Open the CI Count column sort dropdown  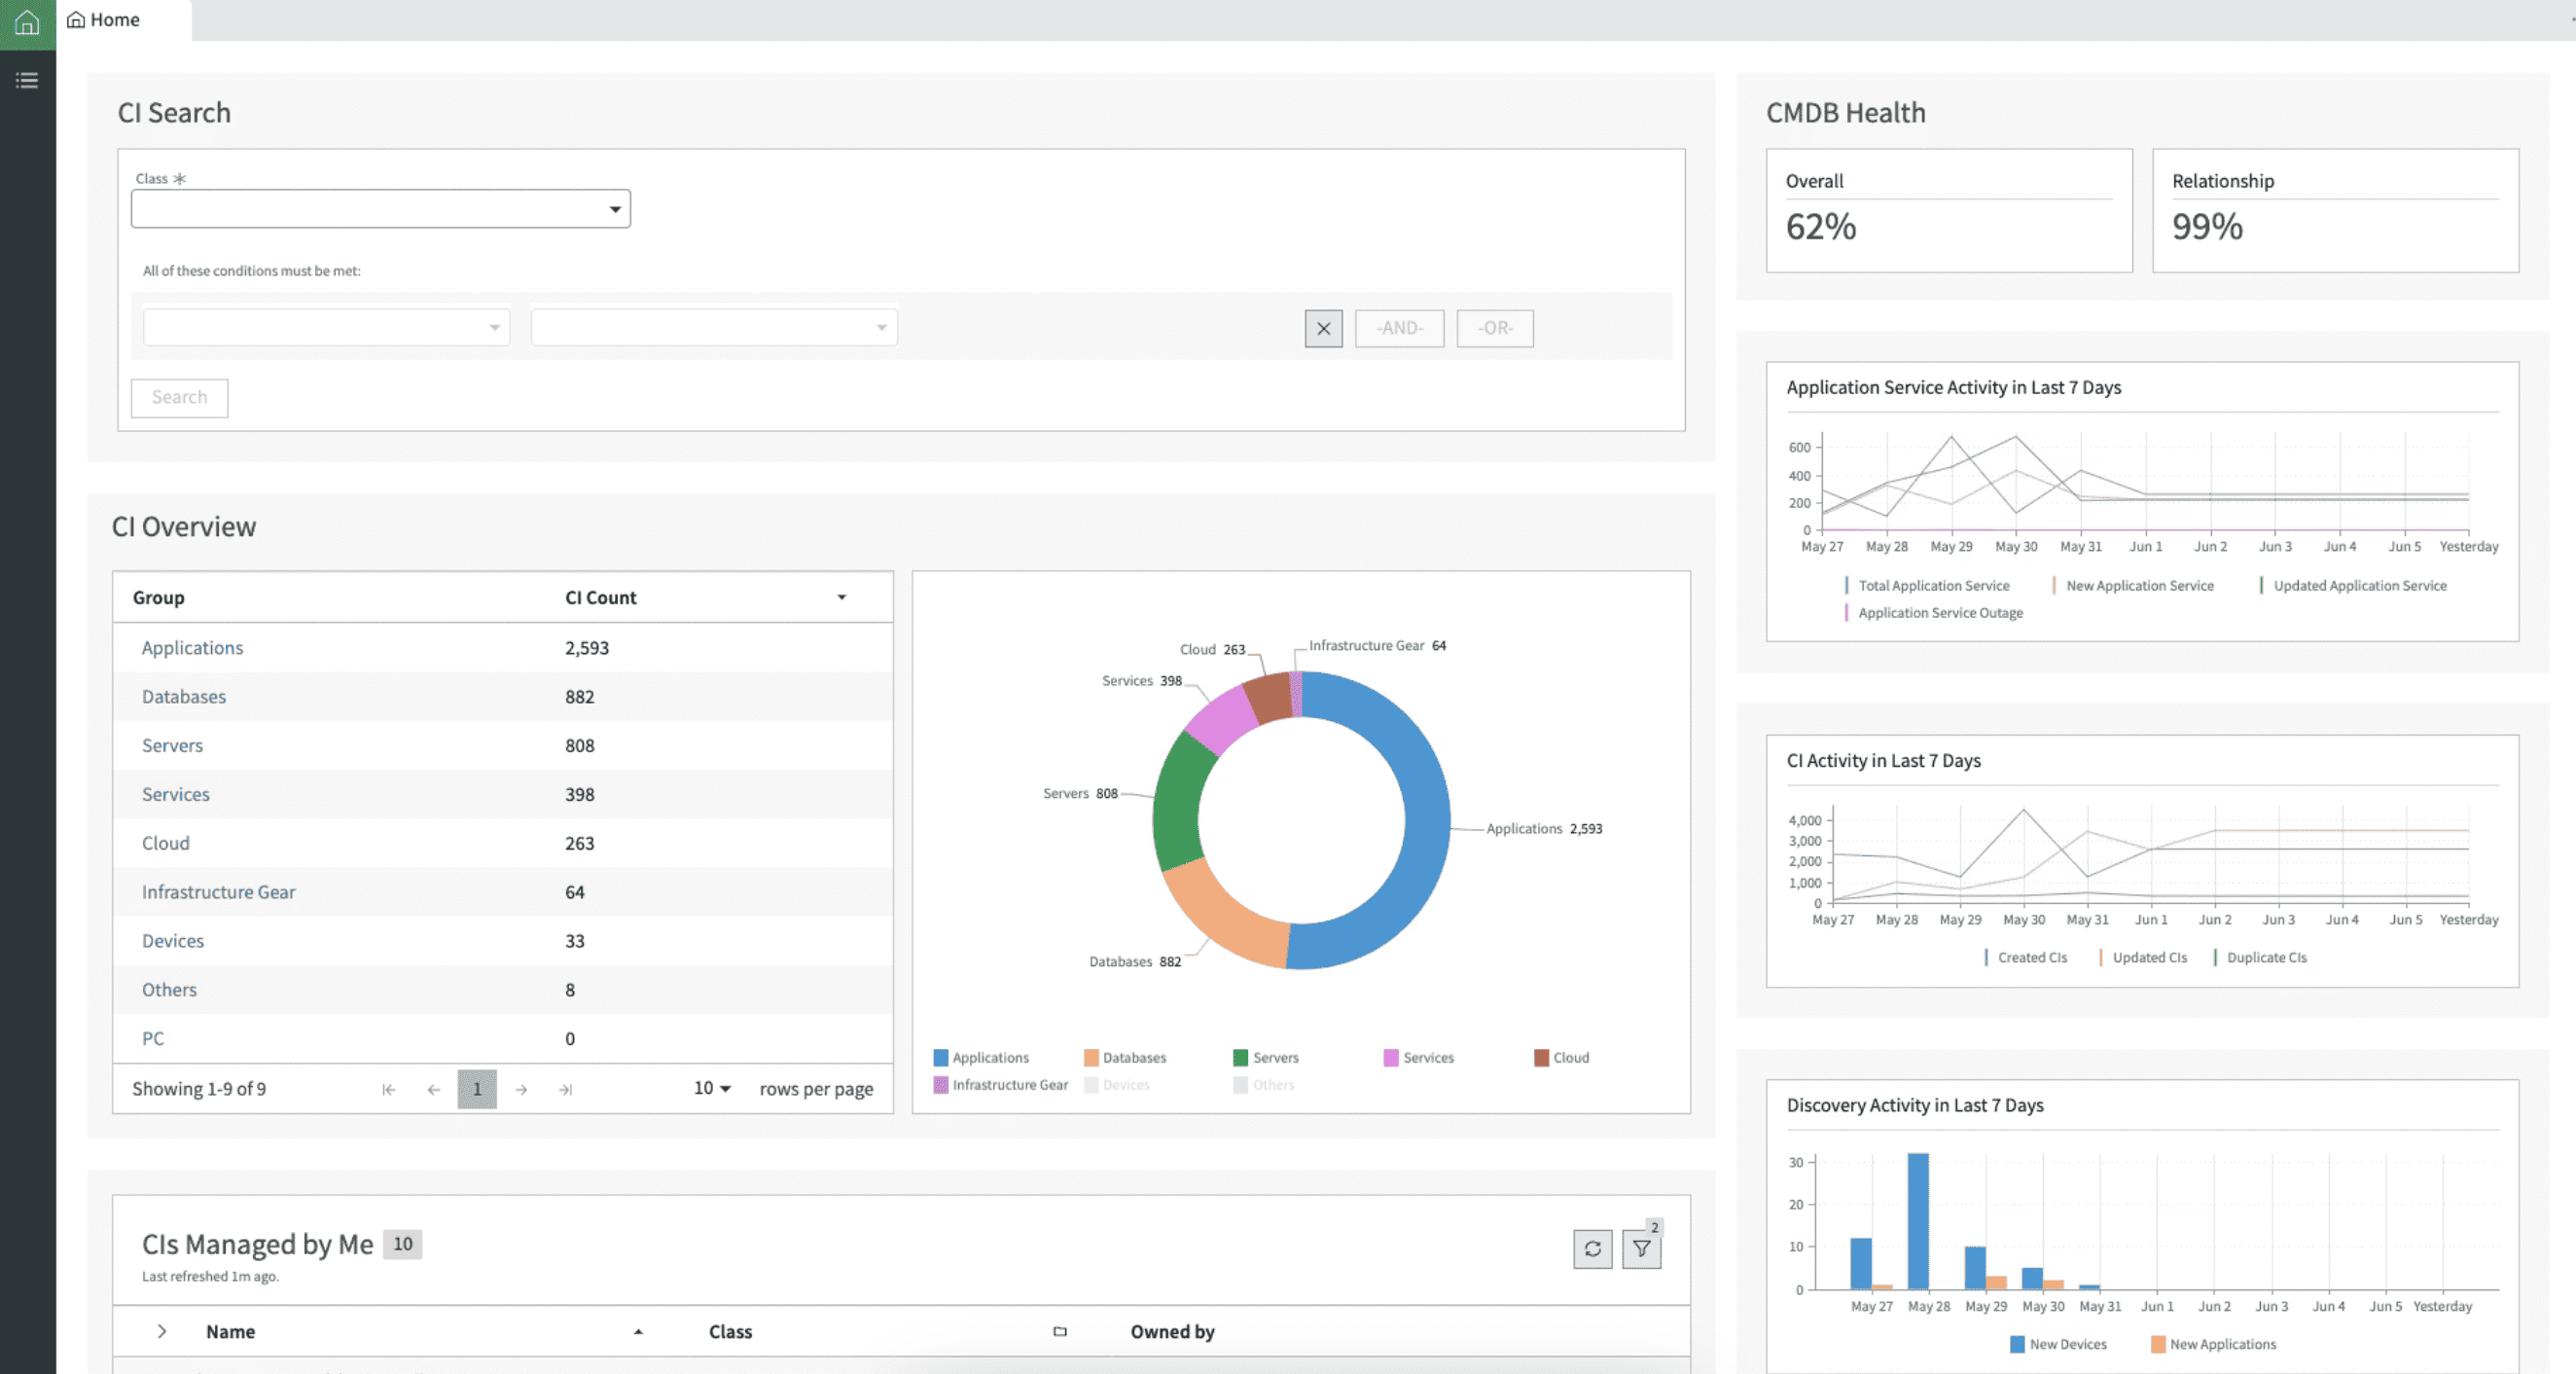[x=842, y=597]
